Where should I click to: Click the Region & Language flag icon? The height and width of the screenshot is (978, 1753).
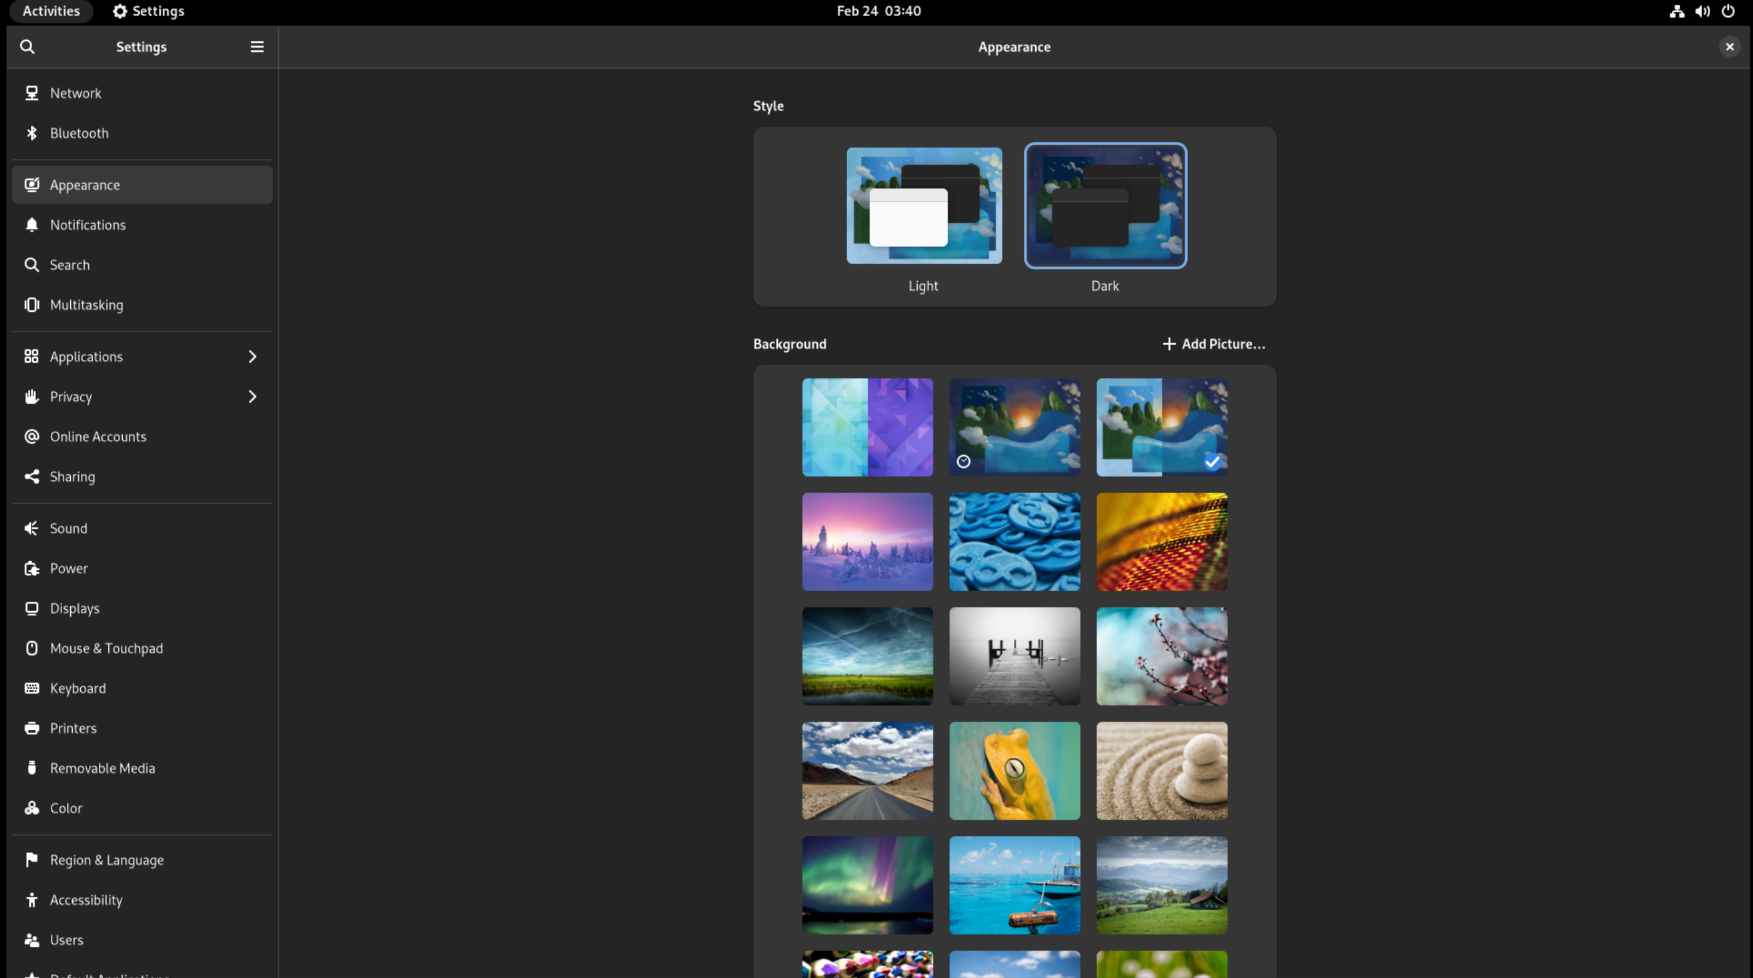[32, 860]
